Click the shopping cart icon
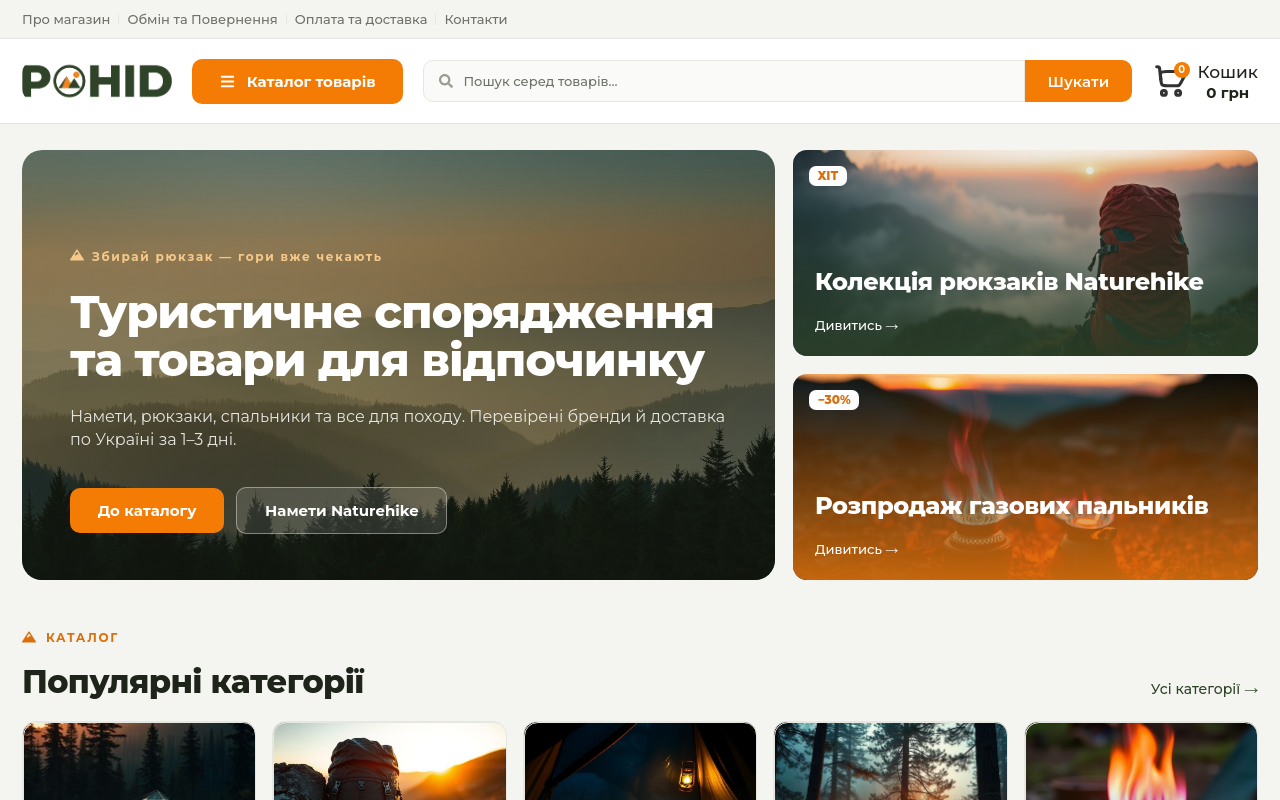1280x800 pixels. coord(1170,81)
